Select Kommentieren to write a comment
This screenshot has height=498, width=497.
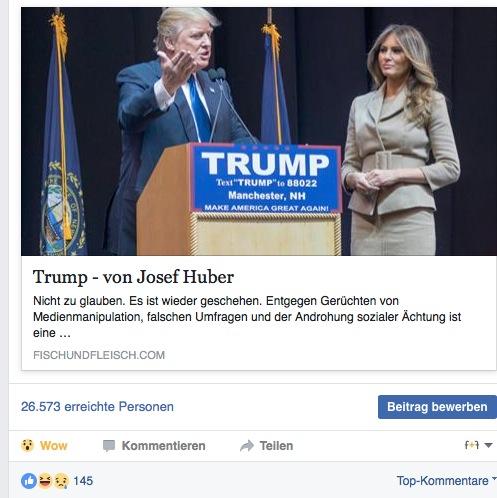163,446
